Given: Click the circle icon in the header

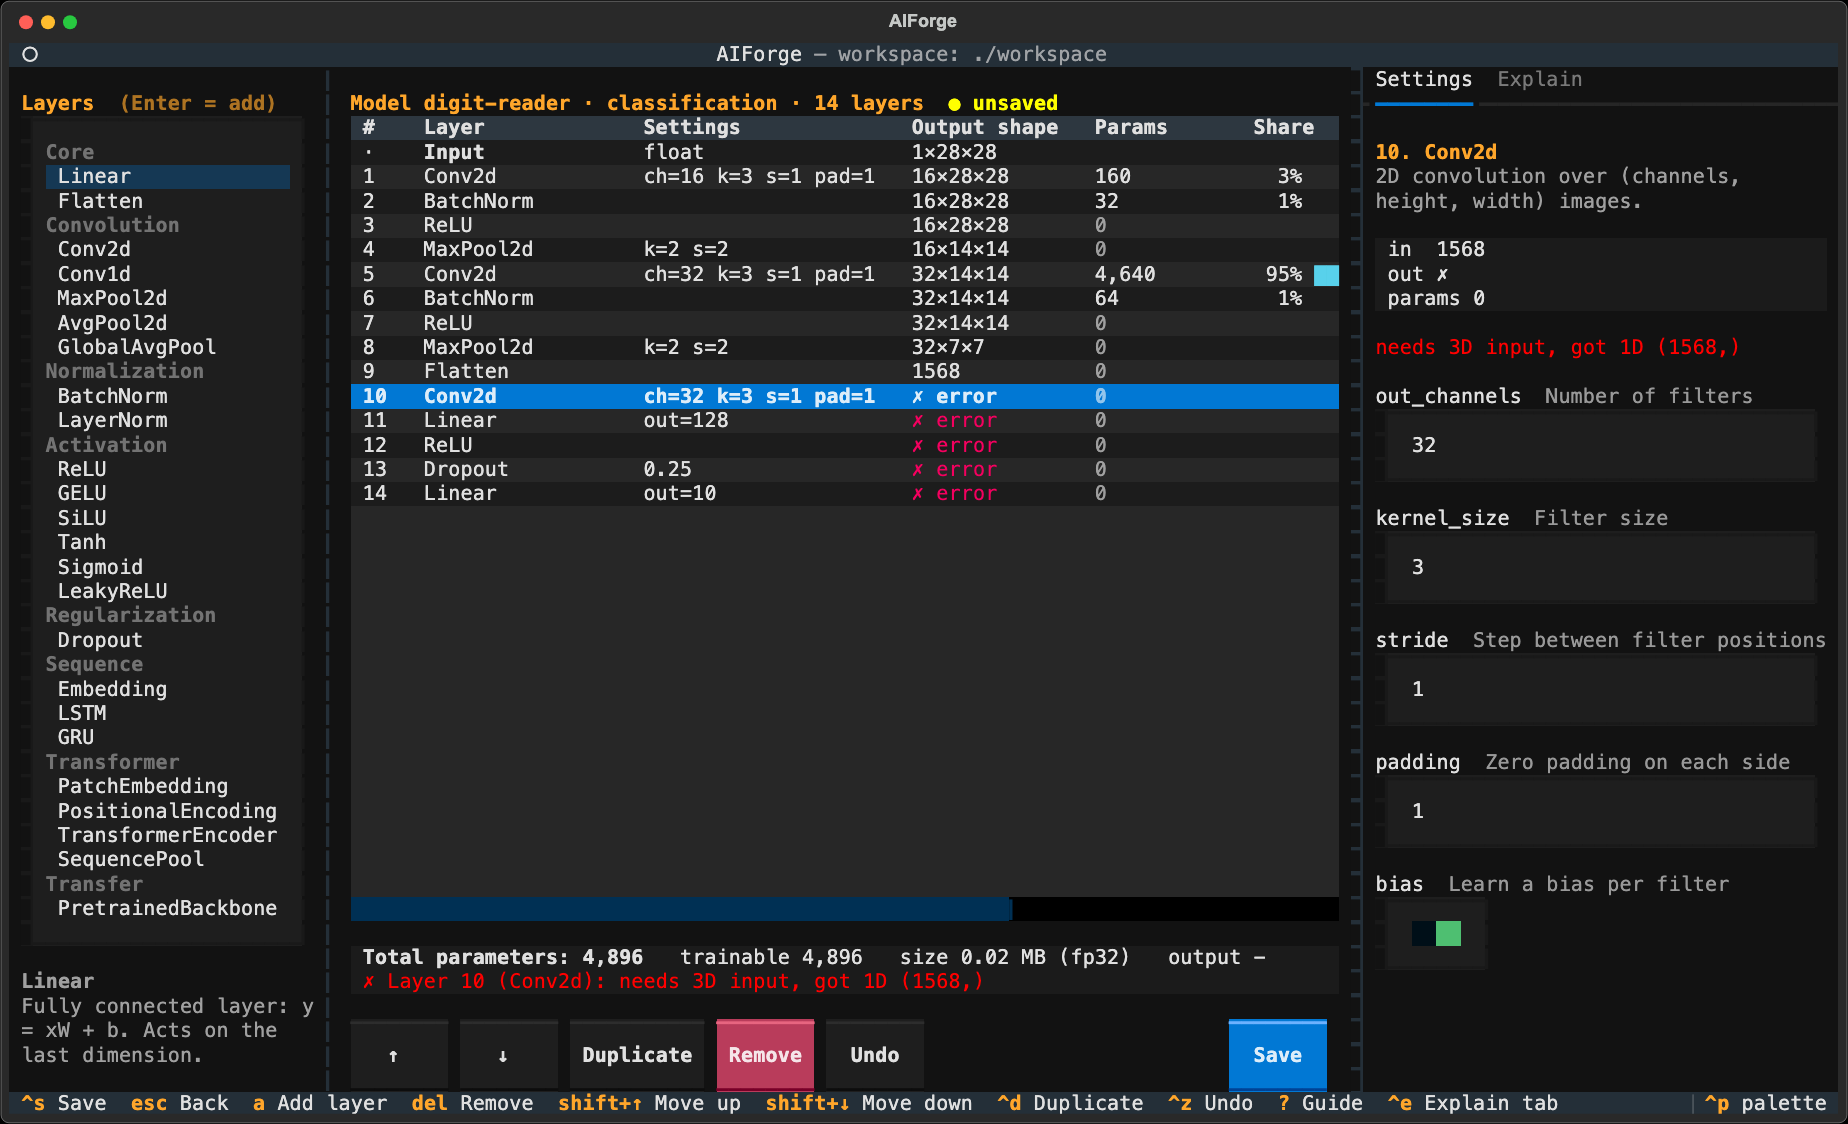Looking at the screenshot, I should pos(30,54).
